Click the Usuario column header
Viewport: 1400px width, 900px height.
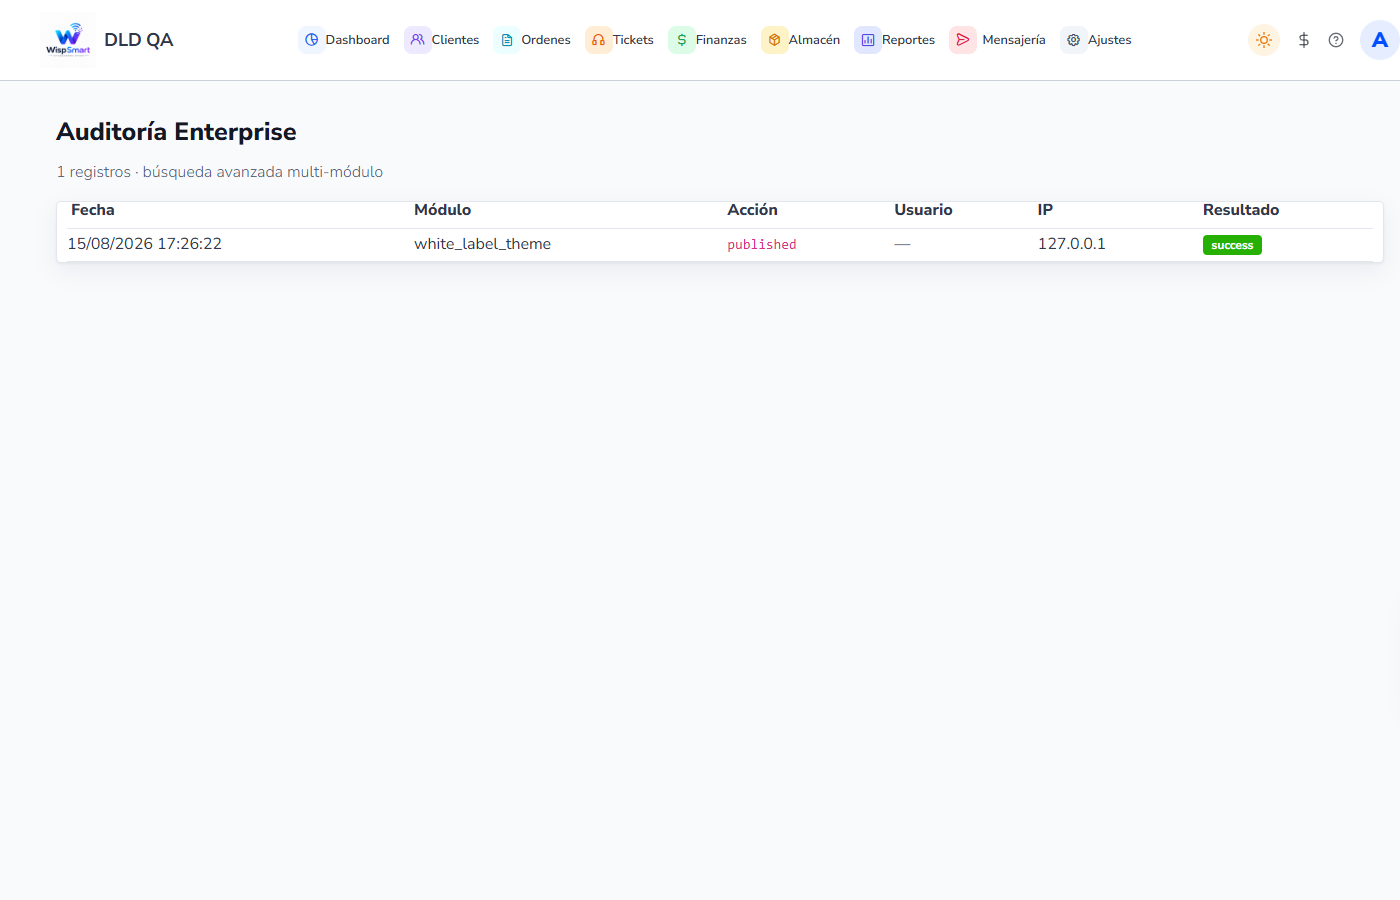(923, 210)
